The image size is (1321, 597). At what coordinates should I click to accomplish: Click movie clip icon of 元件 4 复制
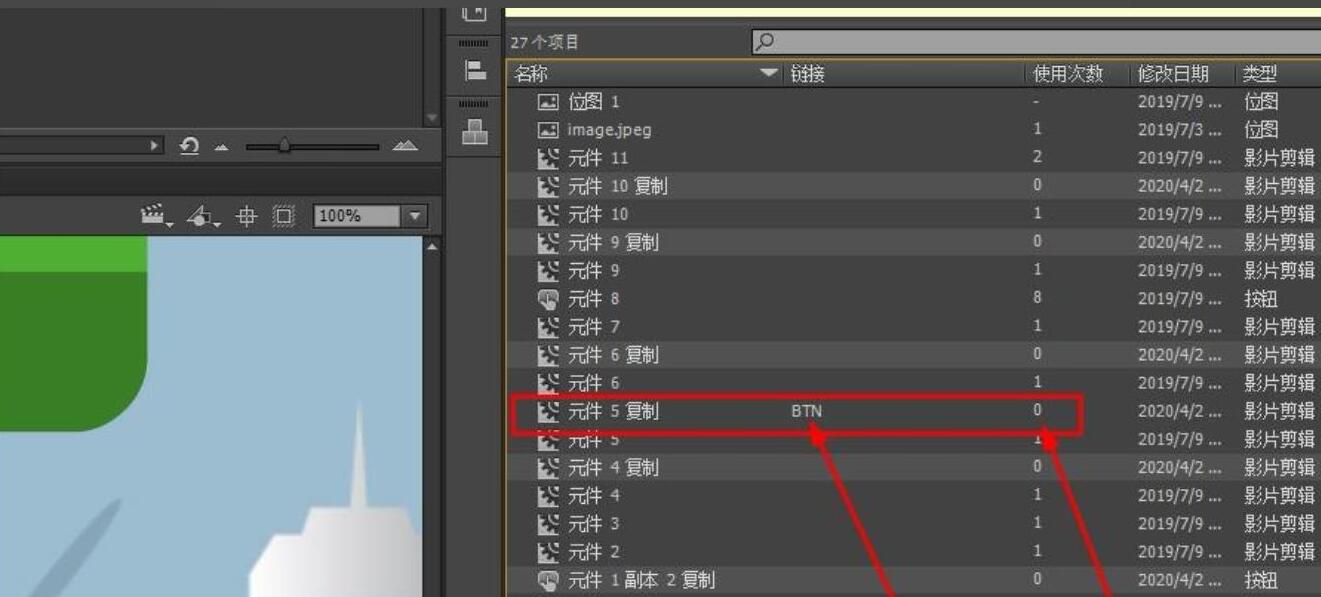[548, 467]
